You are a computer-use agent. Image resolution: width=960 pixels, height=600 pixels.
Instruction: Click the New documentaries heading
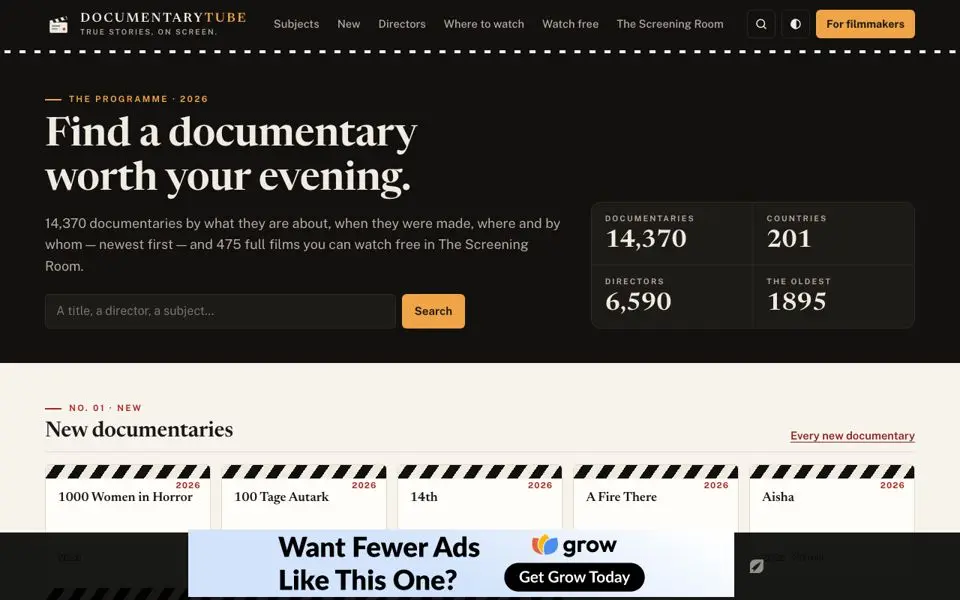139,430
